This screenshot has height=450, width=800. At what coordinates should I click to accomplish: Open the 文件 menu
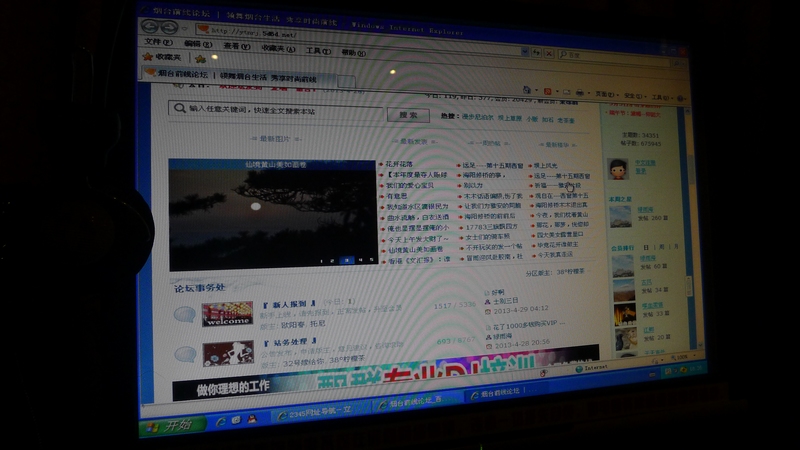[158, 42]
